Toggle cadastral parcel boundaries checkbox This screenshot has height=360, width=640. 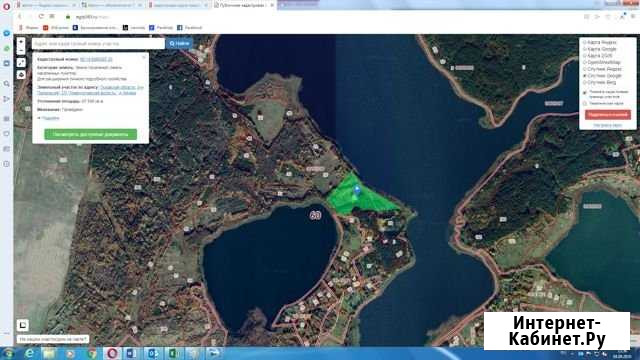(585, 93)
